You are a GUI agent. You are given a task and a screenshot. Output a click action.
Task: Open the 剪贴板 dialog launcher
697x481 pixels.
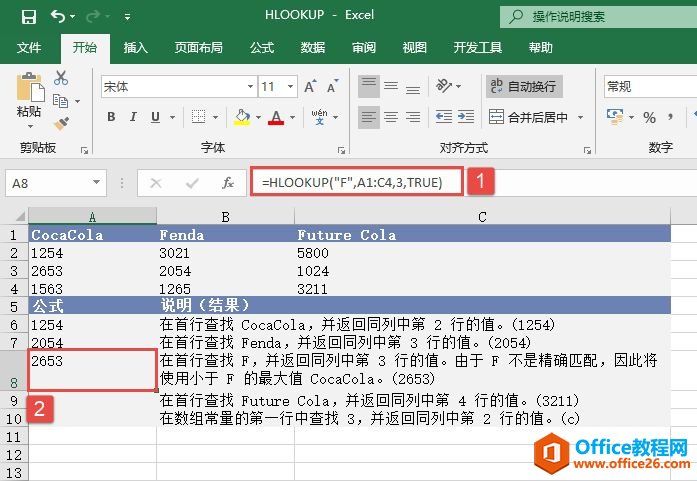click(84, 151)
